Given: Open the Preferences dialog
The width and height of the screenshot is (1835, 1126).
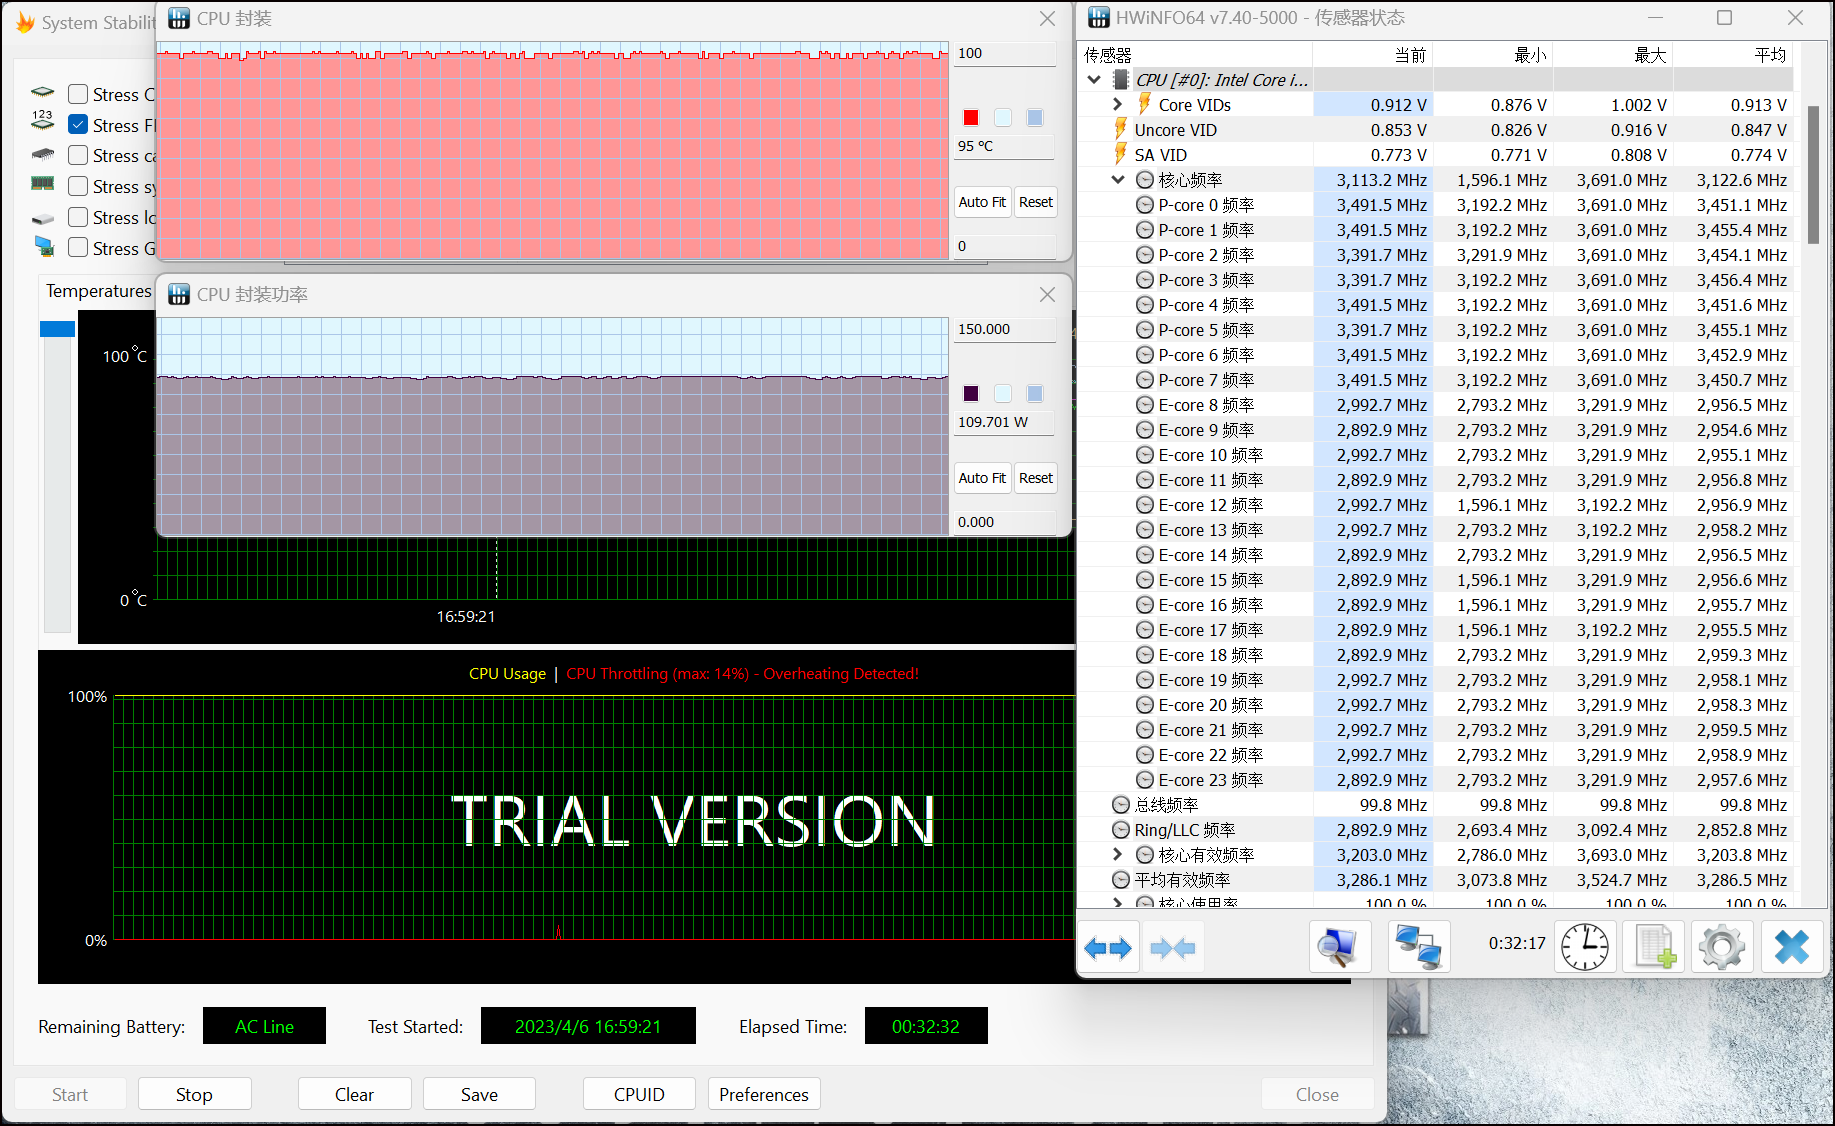Looking at the screenshot, I should point(764,1094).
